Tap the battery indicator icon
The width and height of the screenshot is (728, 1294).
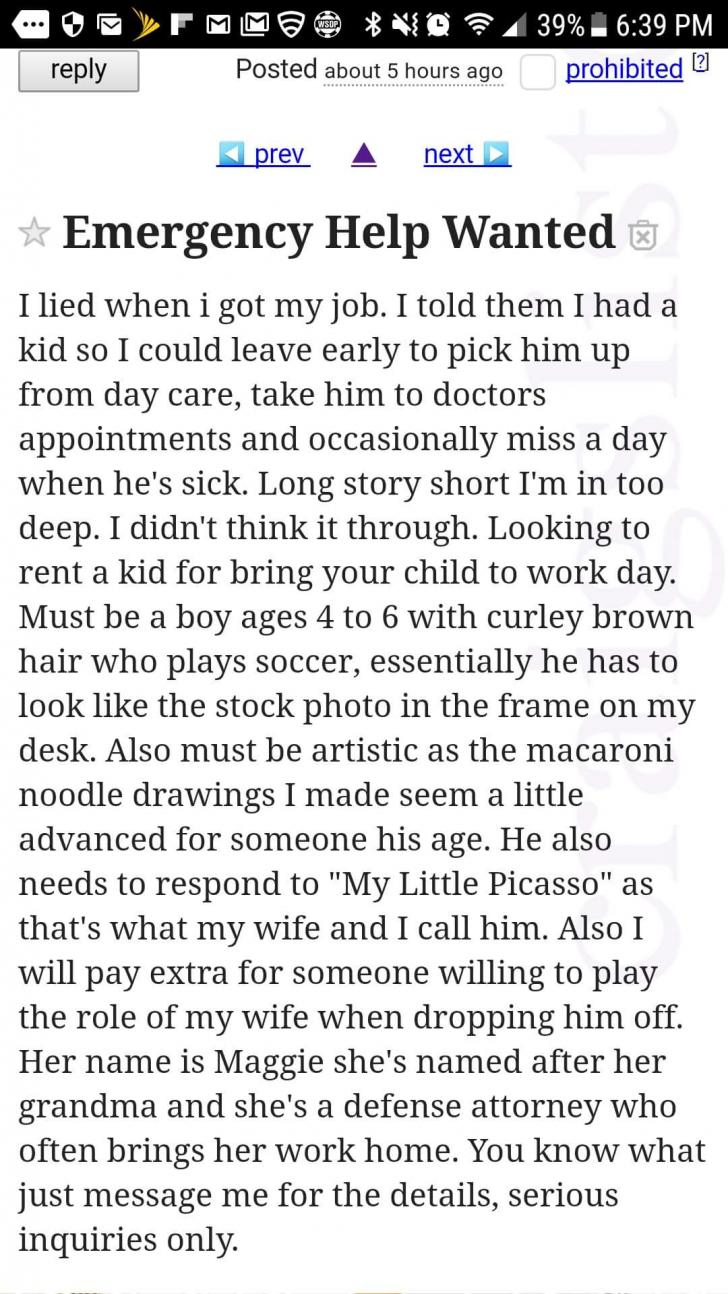click(599, 24)
